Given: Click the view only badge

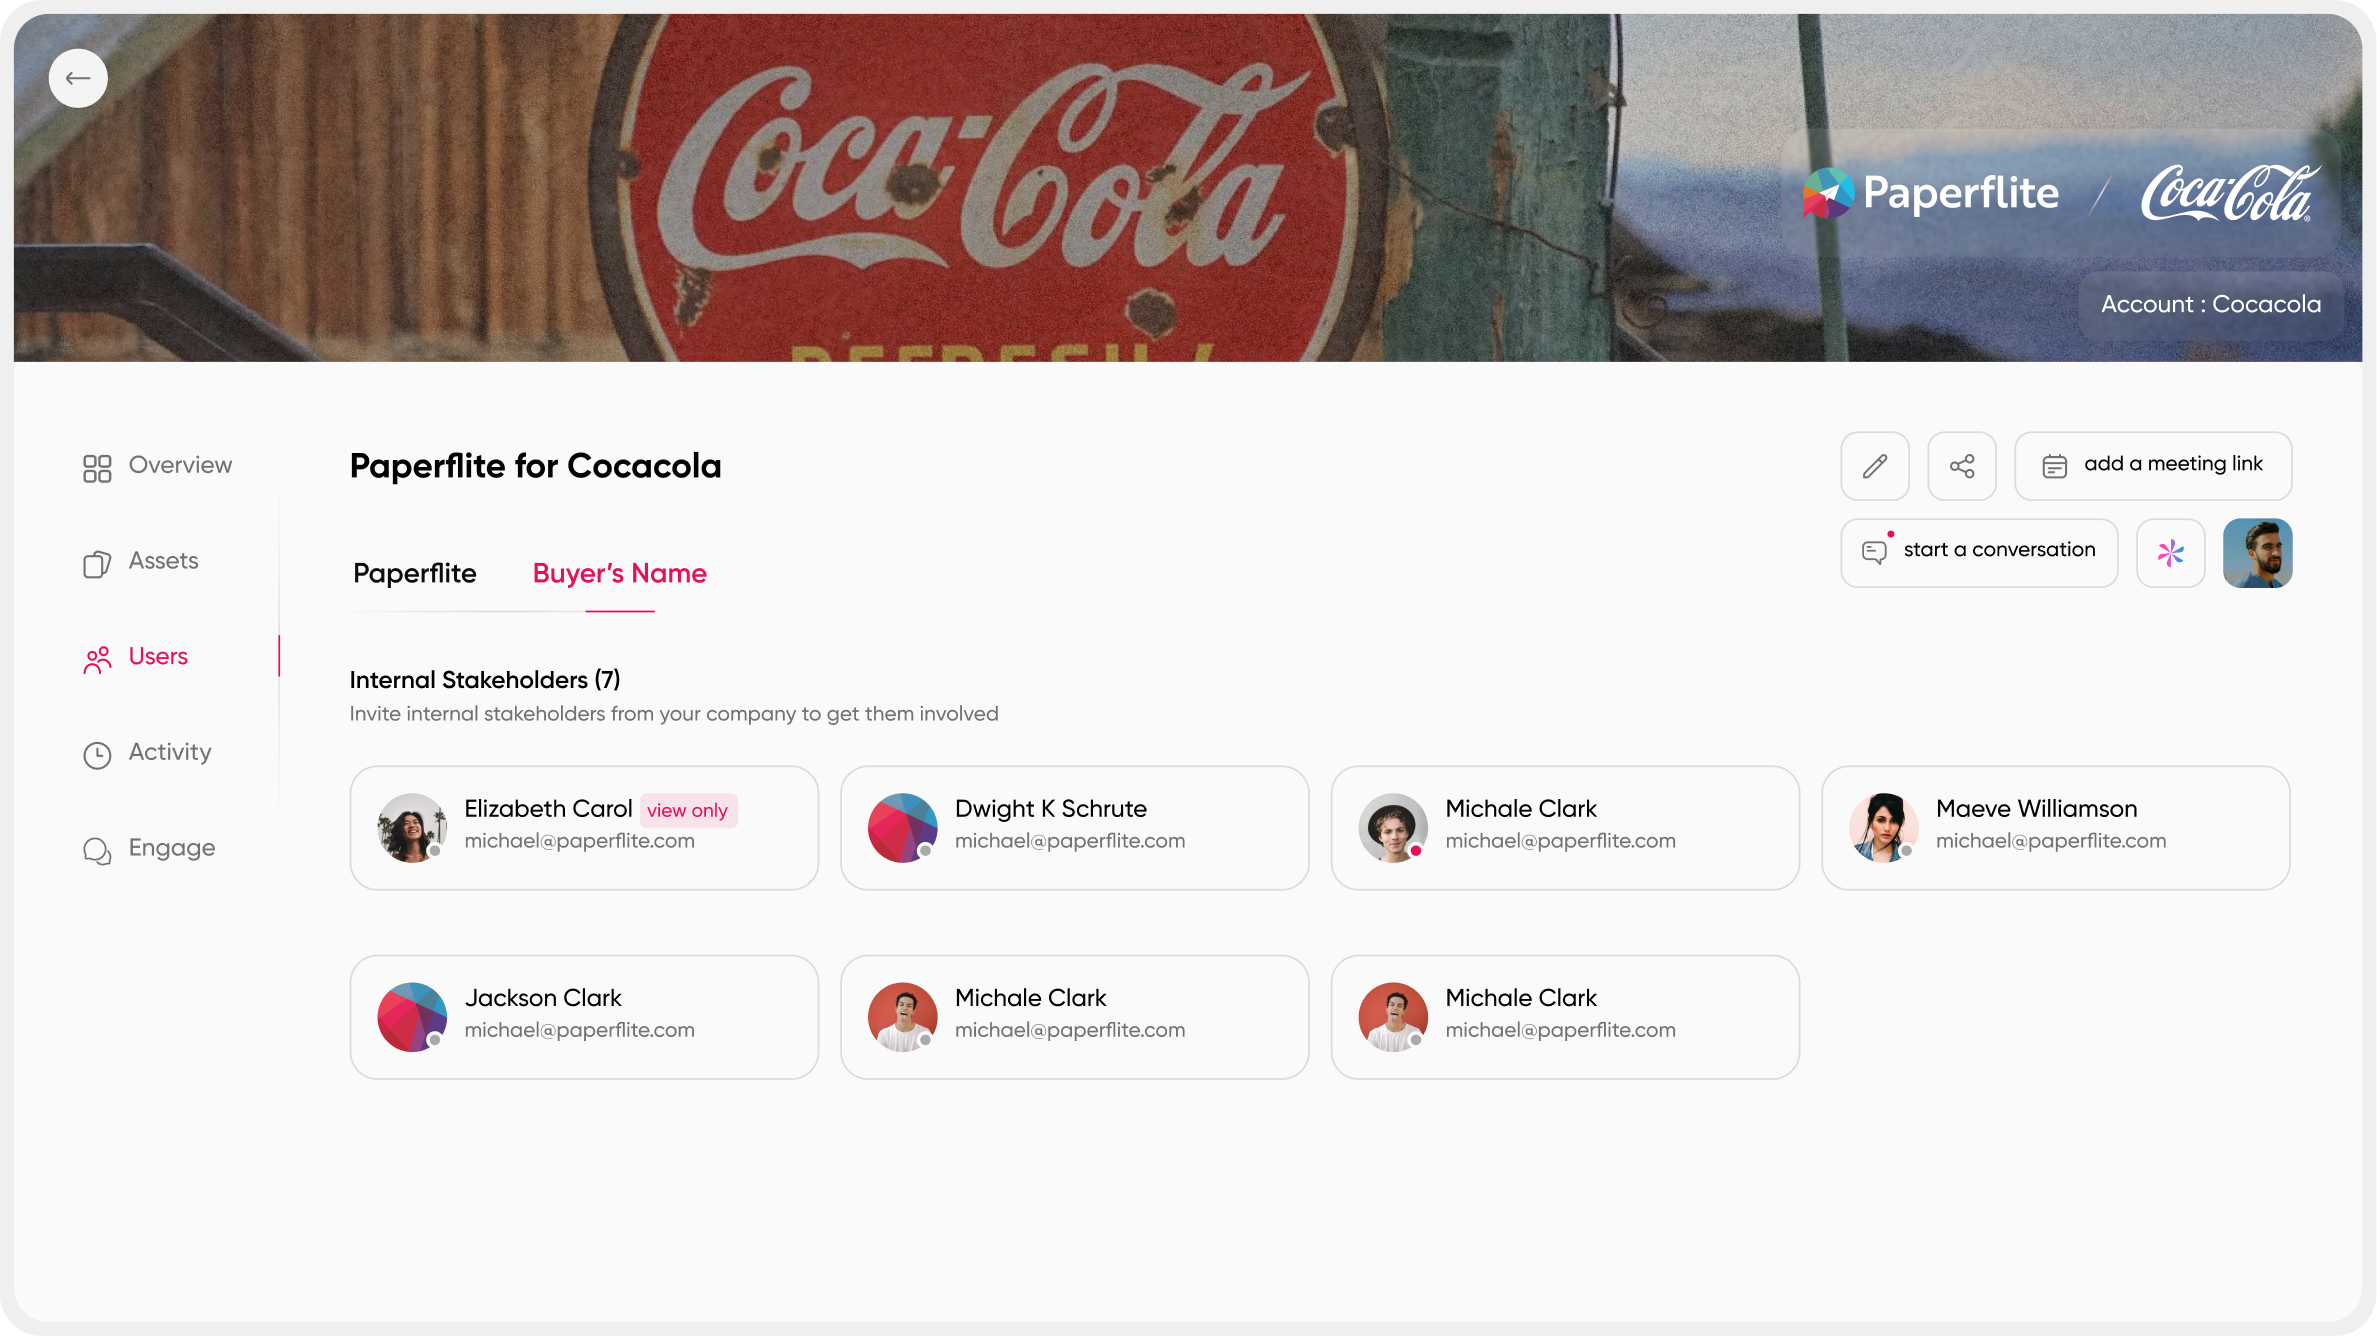Looking at the screenshot, I should tap(688, 811).
